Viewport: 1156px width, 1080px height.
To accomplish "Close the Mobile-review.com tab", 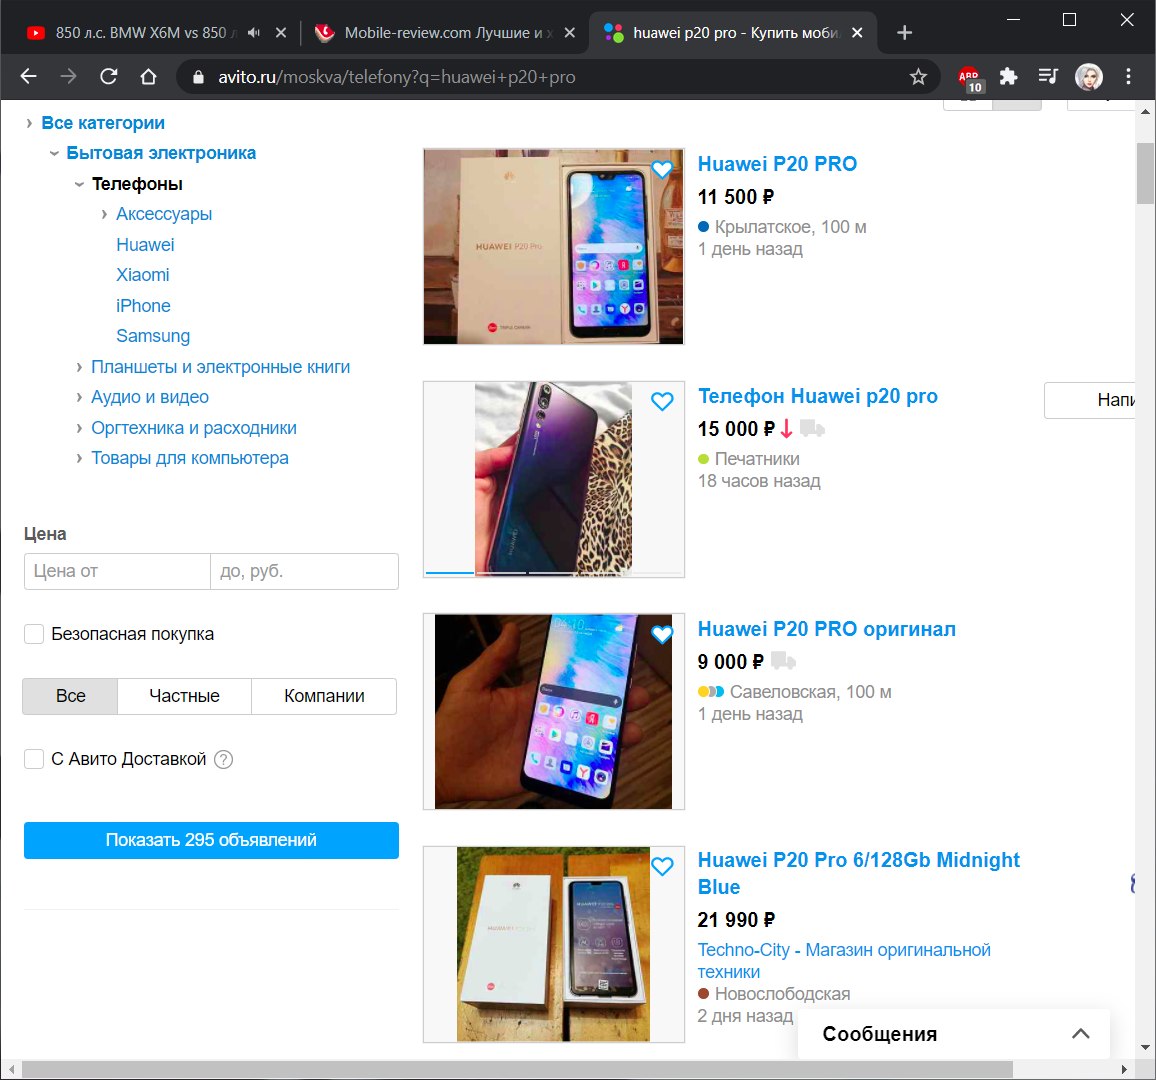I will [x=569, y=32].
